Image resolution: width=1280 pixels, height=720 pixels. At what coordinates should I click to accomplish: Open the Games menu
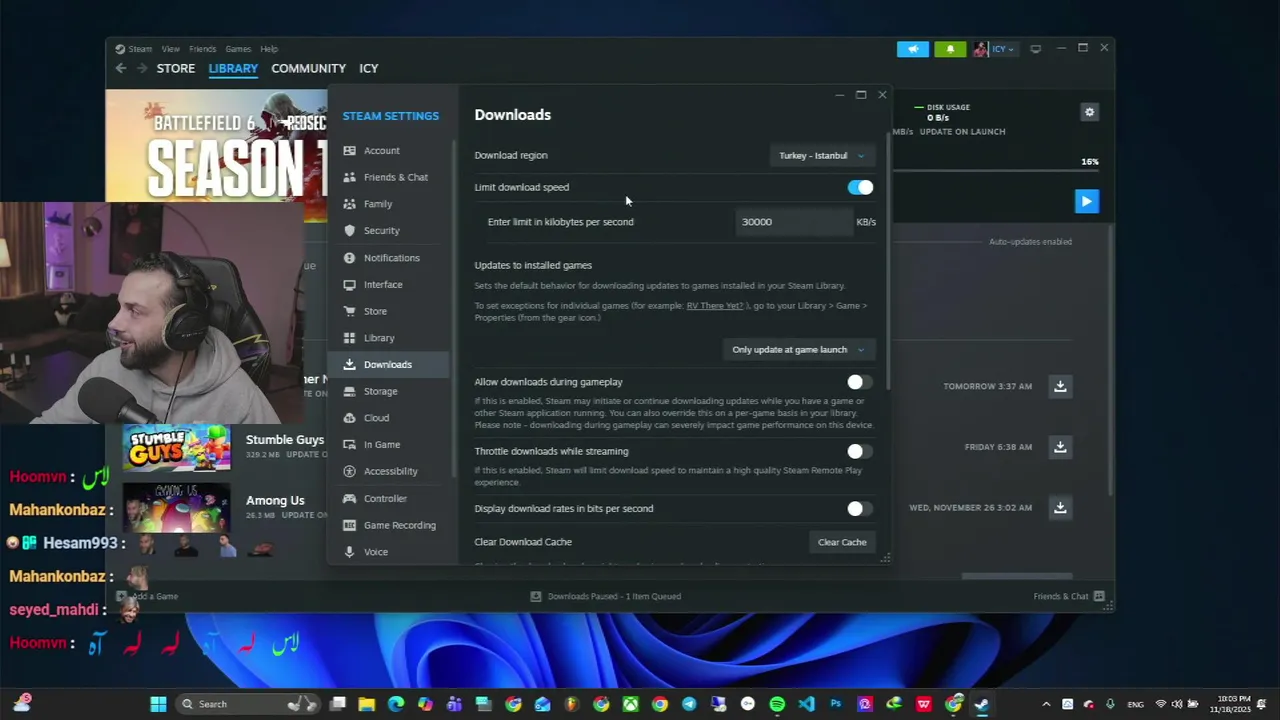238,49
